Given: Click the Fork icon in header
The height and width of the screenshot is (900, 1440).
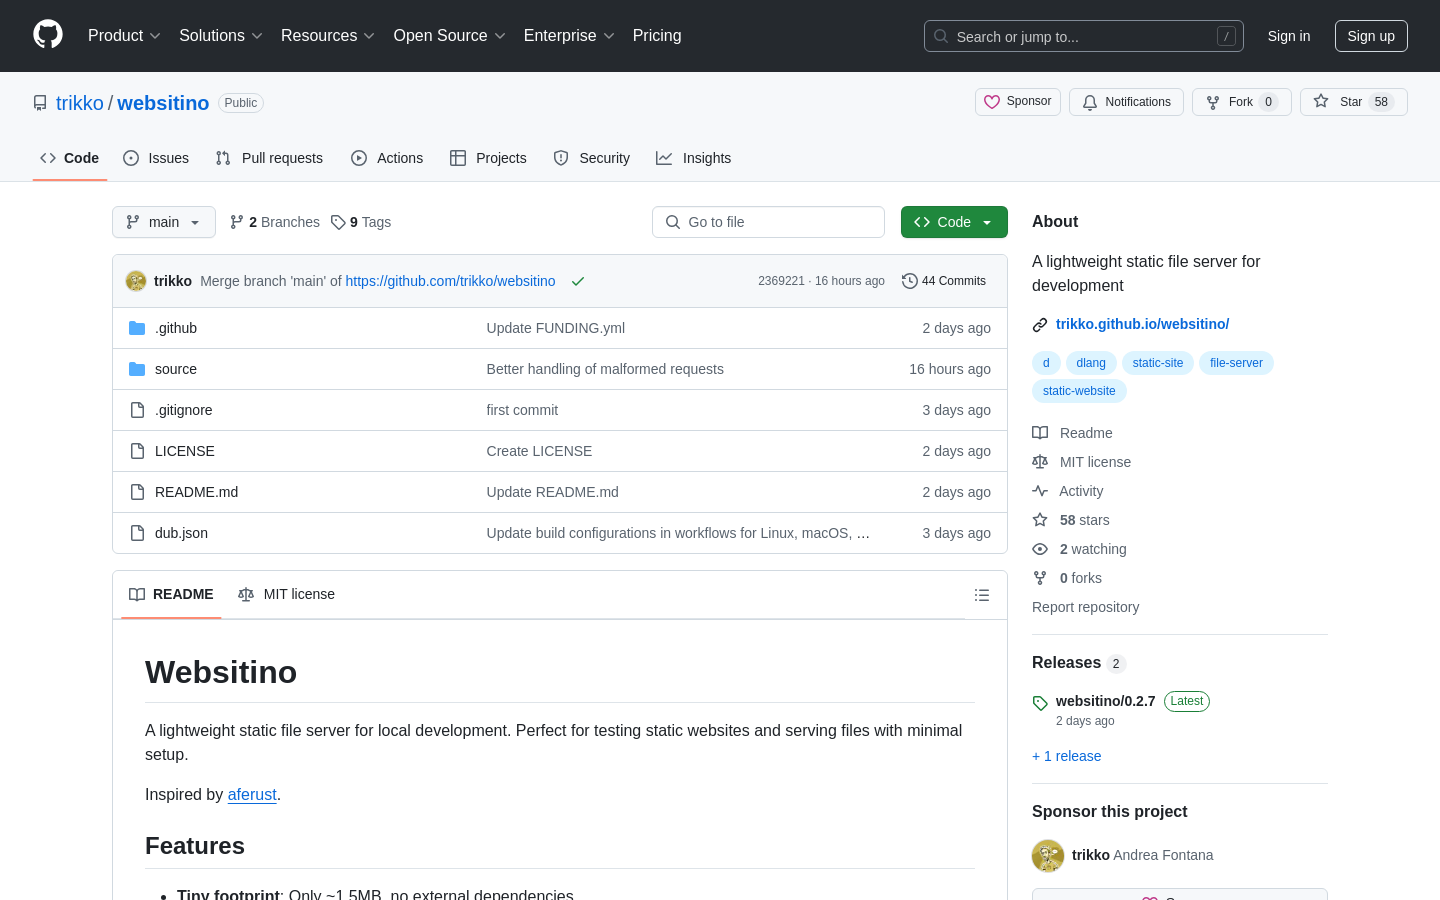Looking at the screenshot, I should [x=1213, y=102].
